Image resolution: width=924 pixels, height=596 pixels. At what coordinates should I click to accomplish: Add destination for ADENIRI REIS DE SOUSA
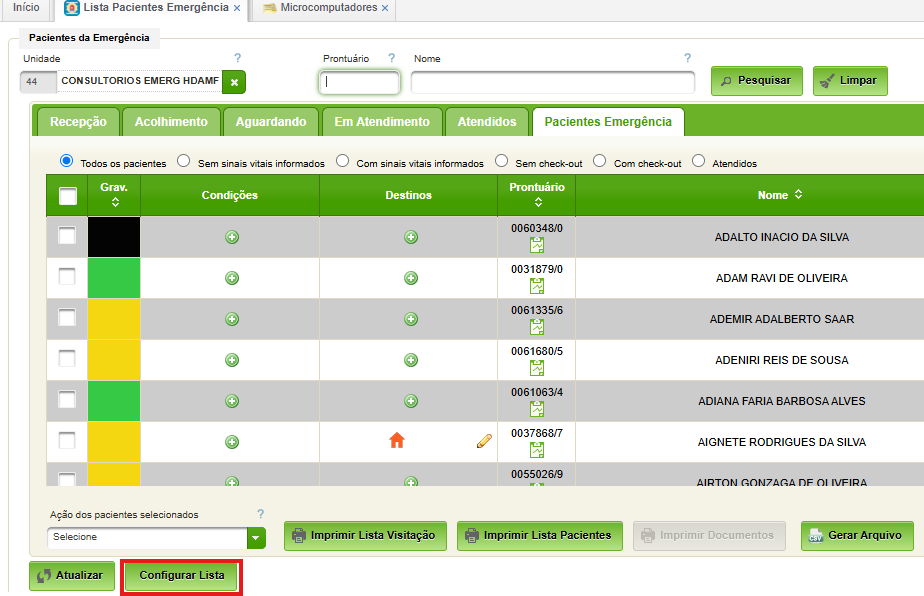[411, 360]
